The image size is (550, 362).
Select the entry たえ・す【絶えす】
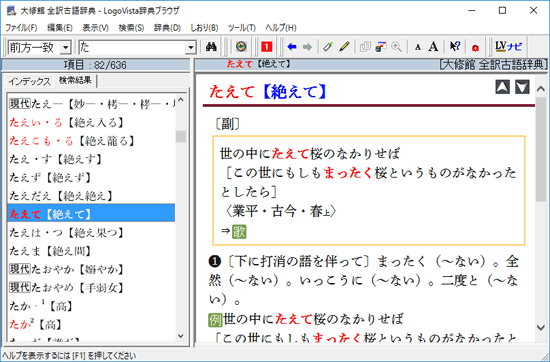coord(91,159)
